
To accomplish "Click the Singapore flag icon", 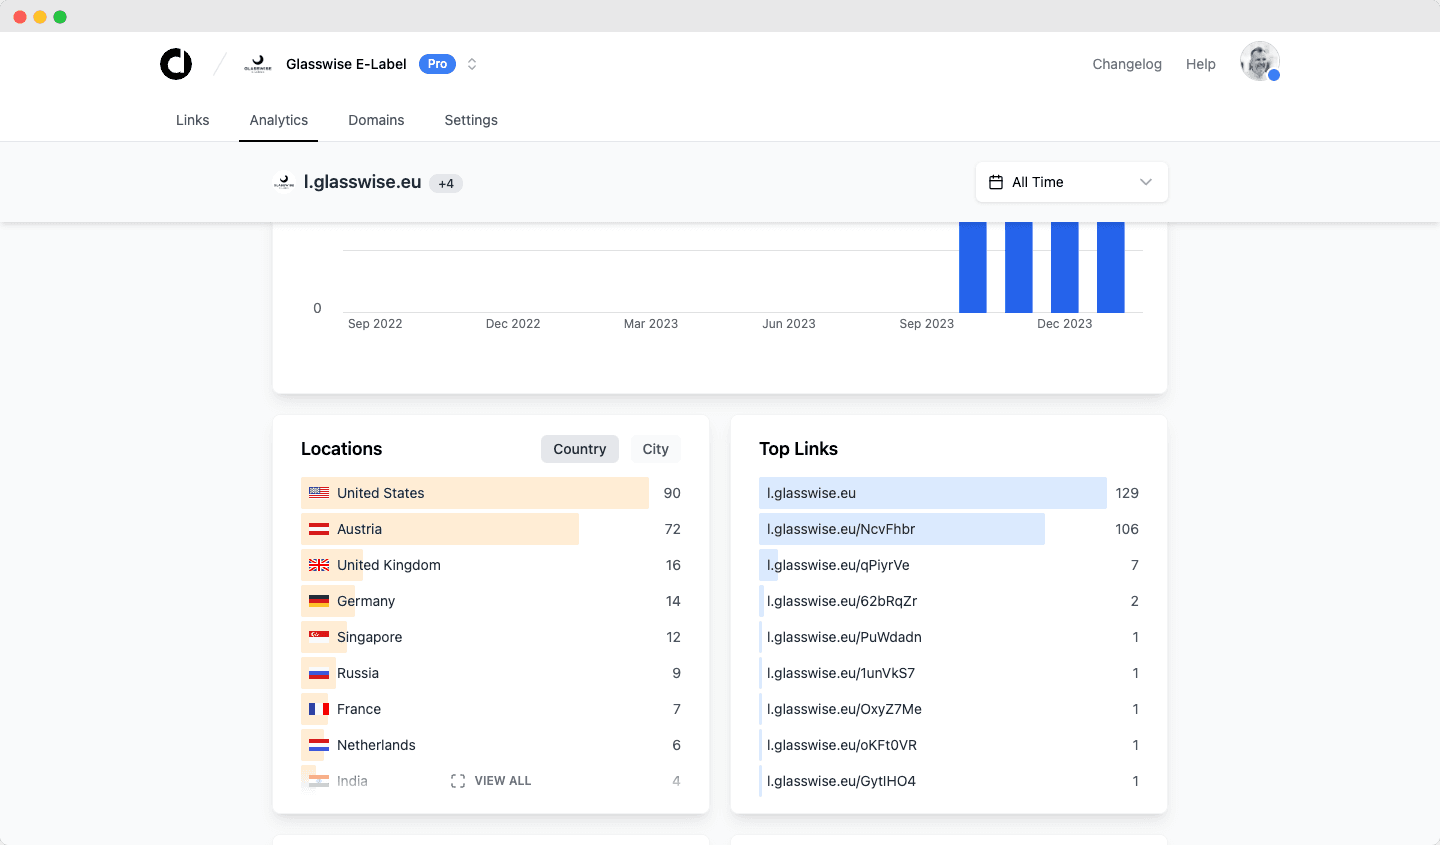I will point(318,637).
